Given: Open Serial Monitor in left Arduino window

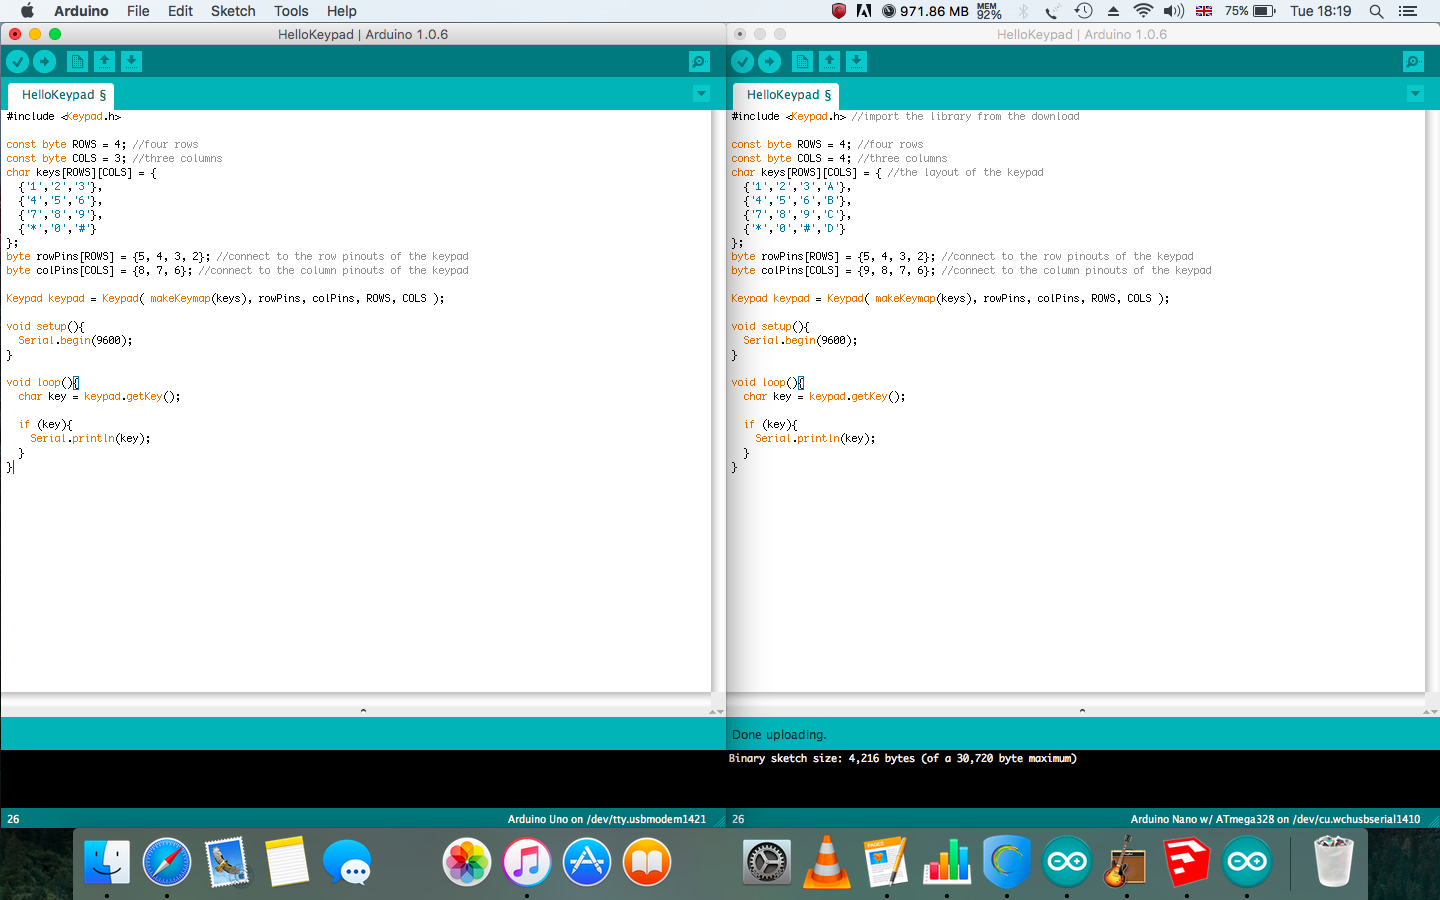Looking at the screenshot, I should click(x=699, y=62).
